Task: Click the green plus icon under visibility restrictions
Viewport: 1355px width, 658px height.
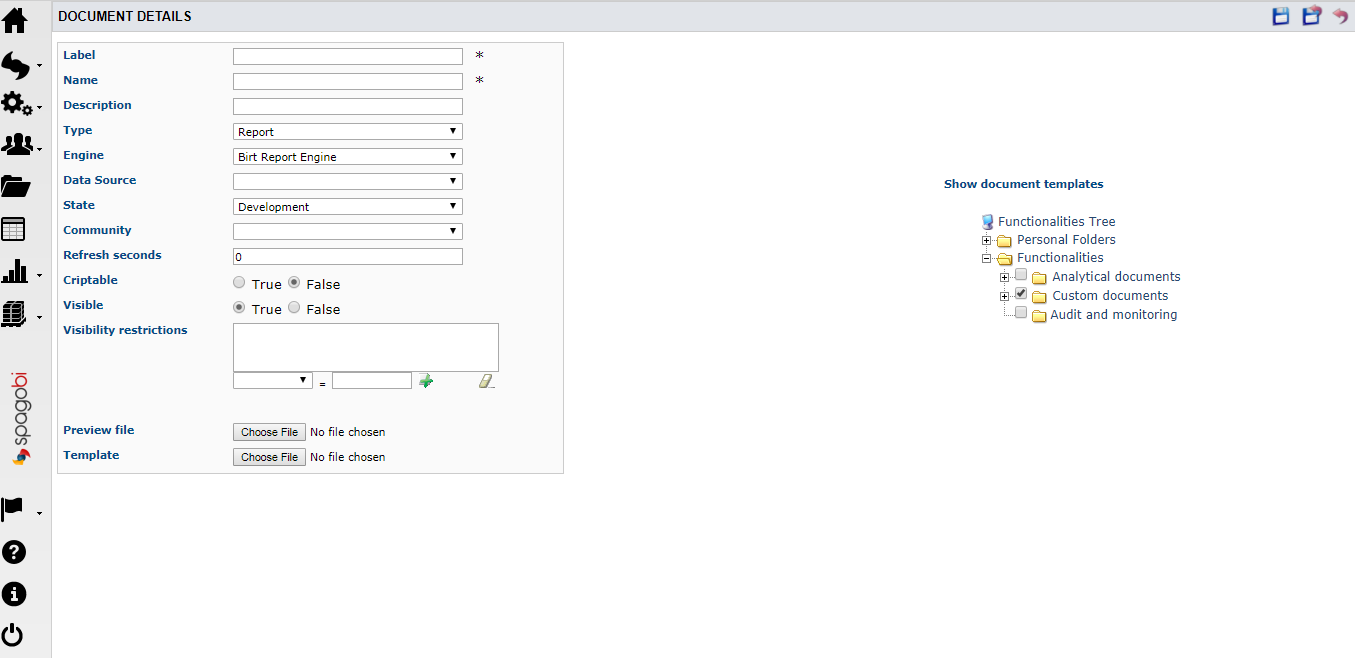Action: point(426,380)
